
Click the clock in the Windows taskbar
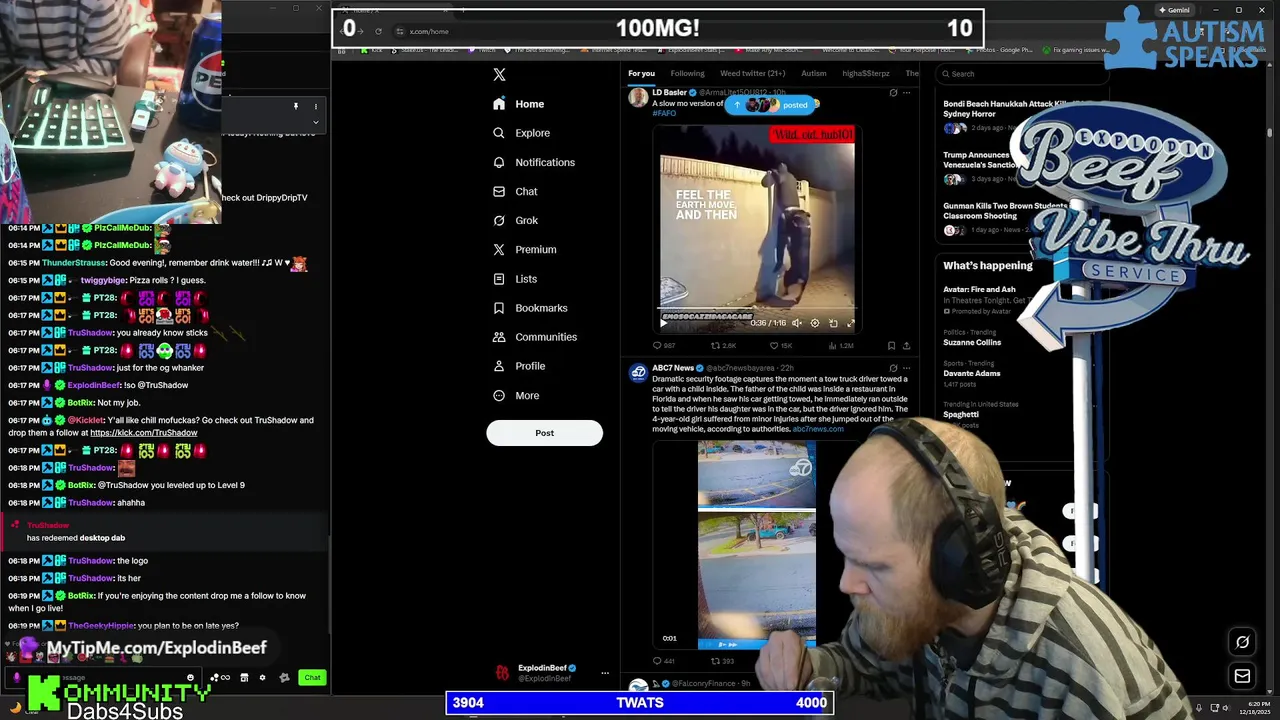[x=1255, y=706]
